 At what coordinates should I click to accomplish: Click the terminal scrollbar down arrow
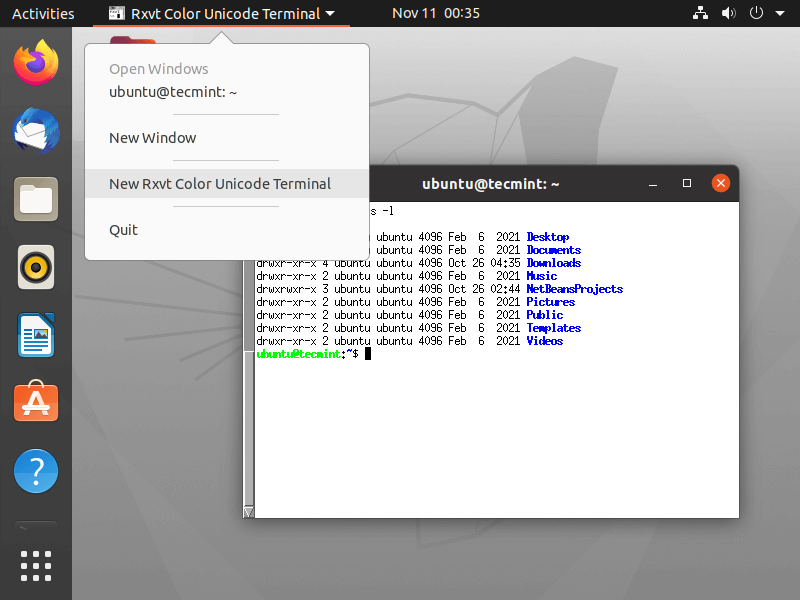(x=248, y=512)
